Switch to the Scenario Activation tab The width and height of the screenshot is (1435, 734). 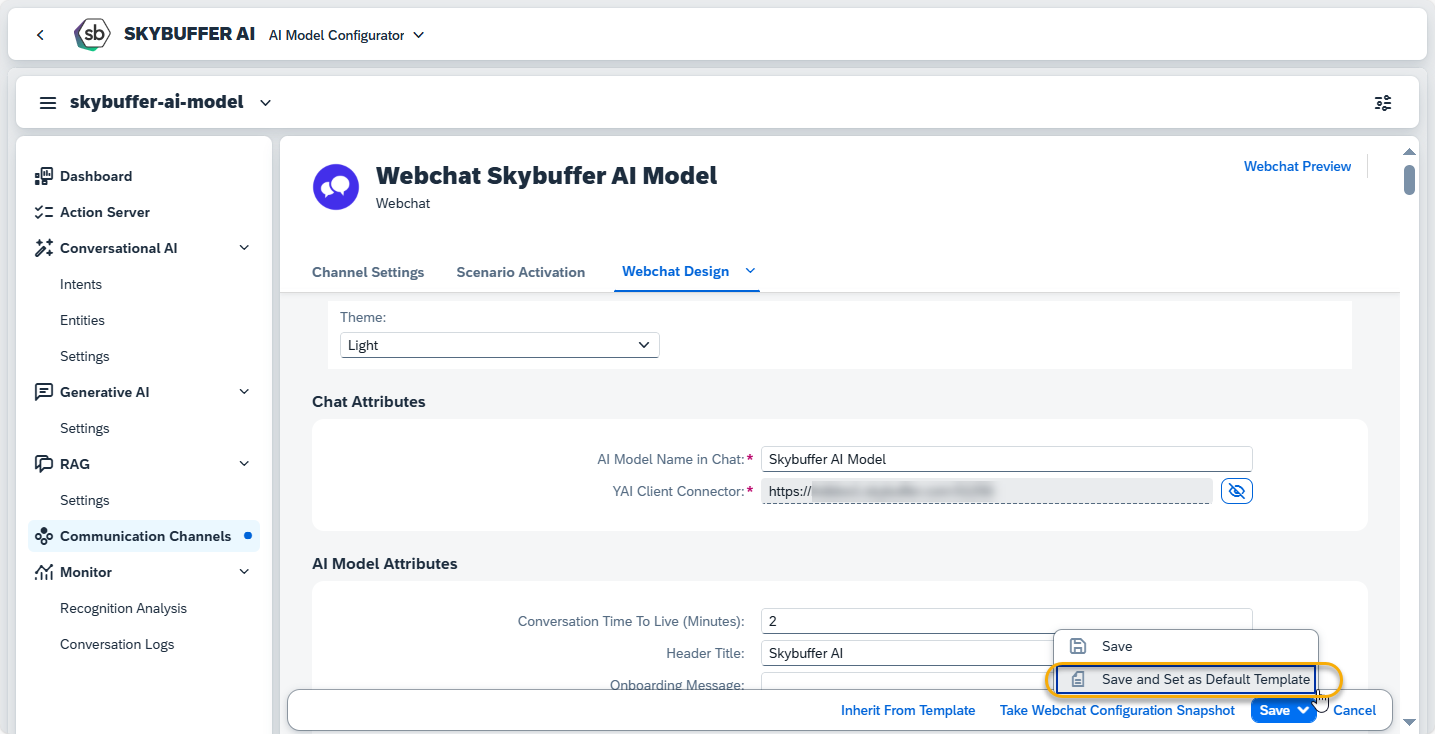521,272
